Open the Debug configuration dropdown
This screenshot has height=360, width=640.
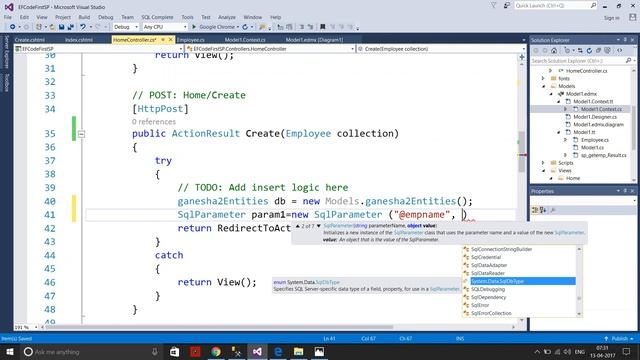coord(126,27)
